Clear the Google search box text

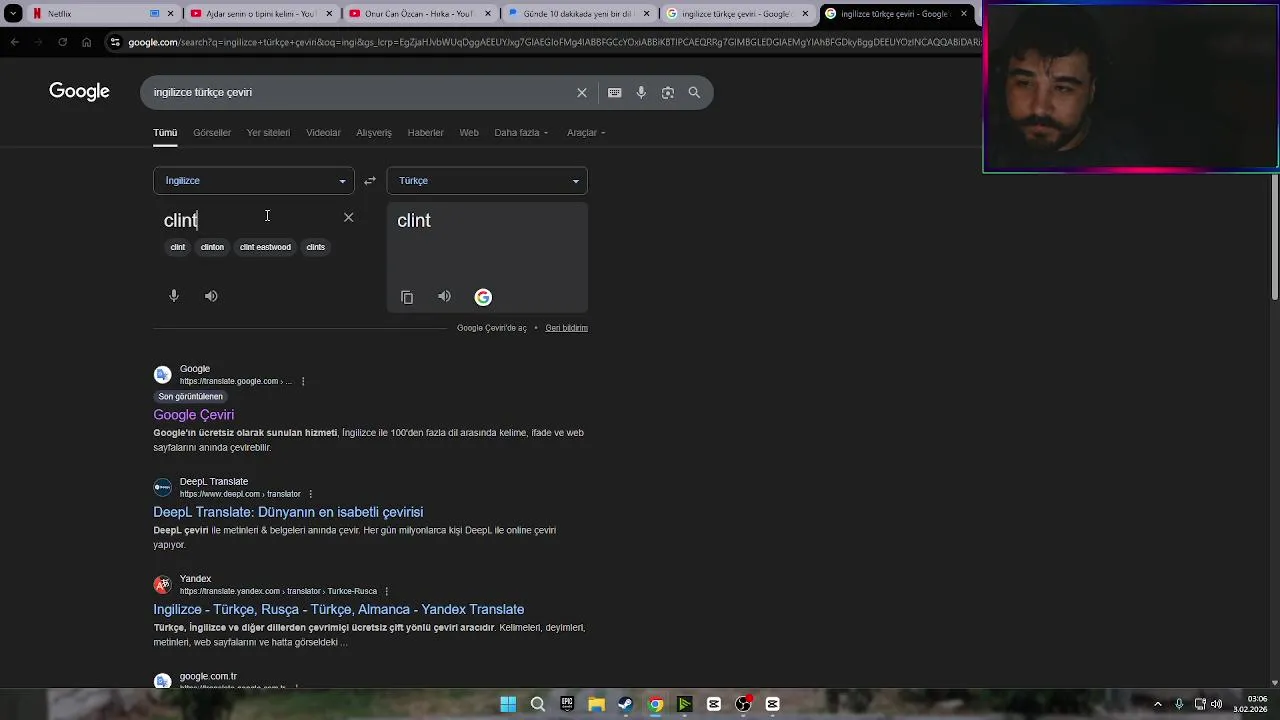tap(582, 92)
